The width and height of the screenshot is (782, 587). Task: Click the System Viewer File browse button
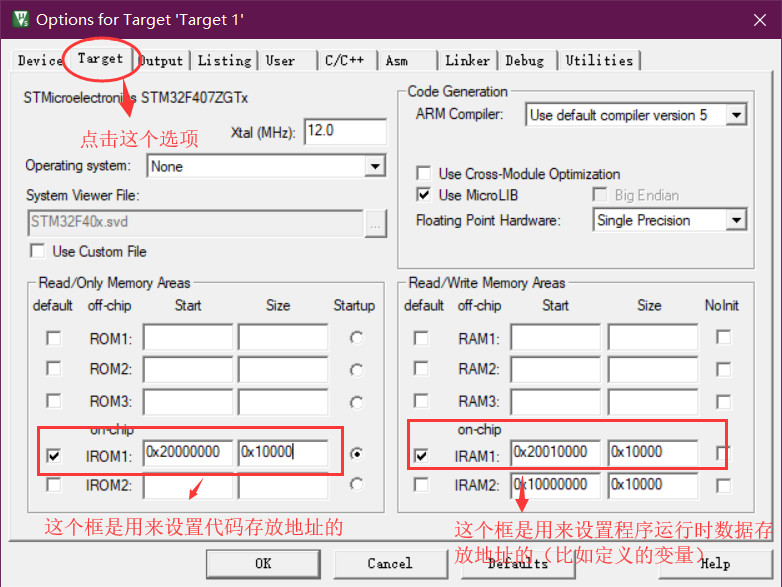click(x=376, y=223)
